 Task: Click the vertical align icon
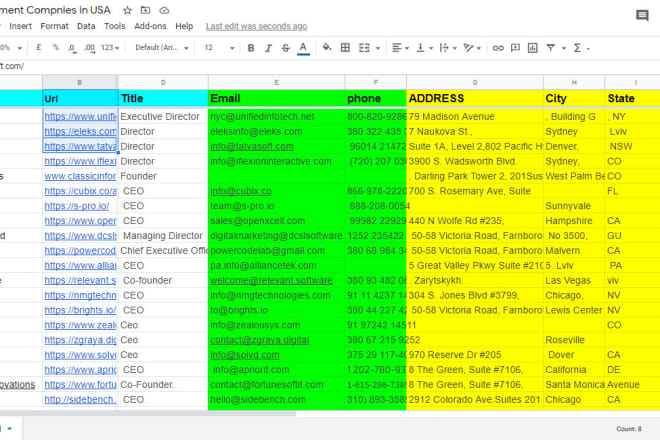click(420, 48)
